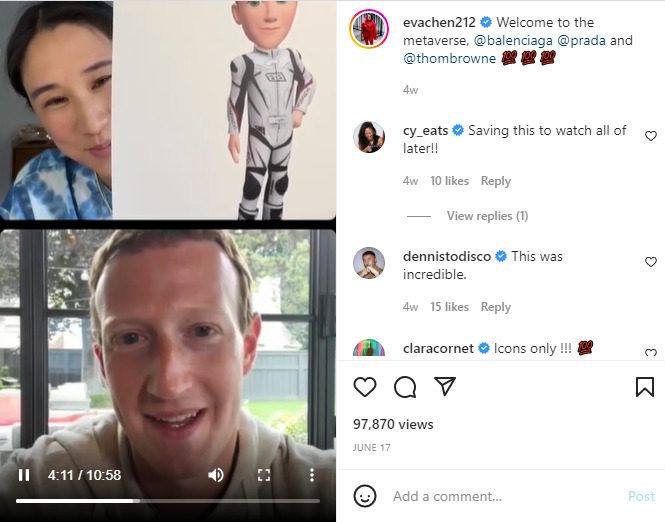Pause the video playback
This screenshot has height=522, width=665.
click(x=24, y=475)
